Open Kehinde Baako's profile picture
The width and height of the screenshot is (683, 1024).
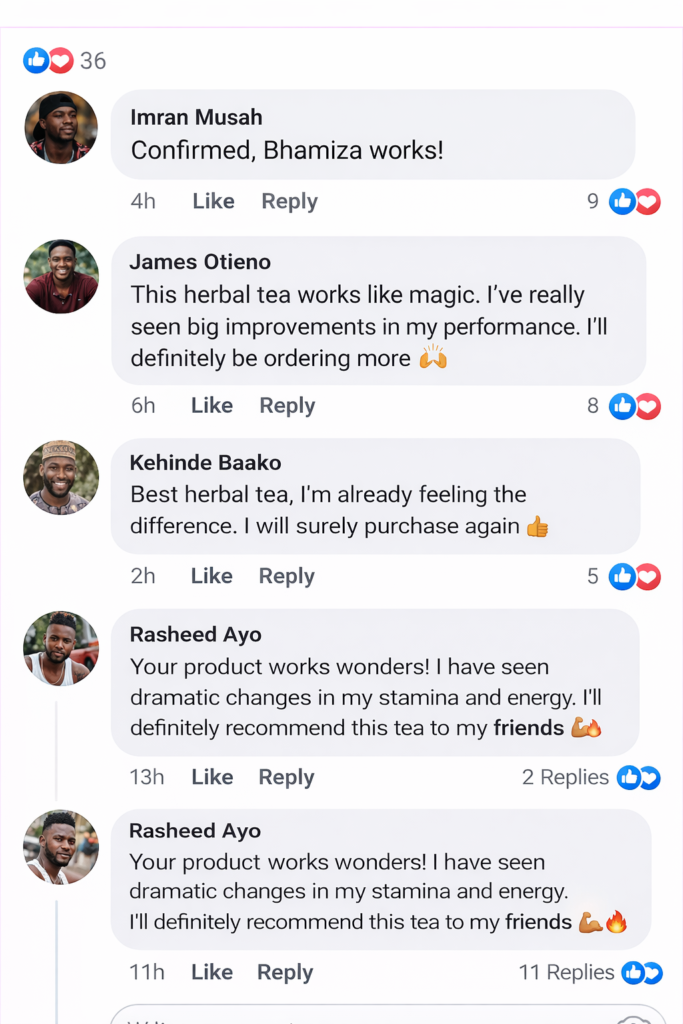click(x=61, y=477)
